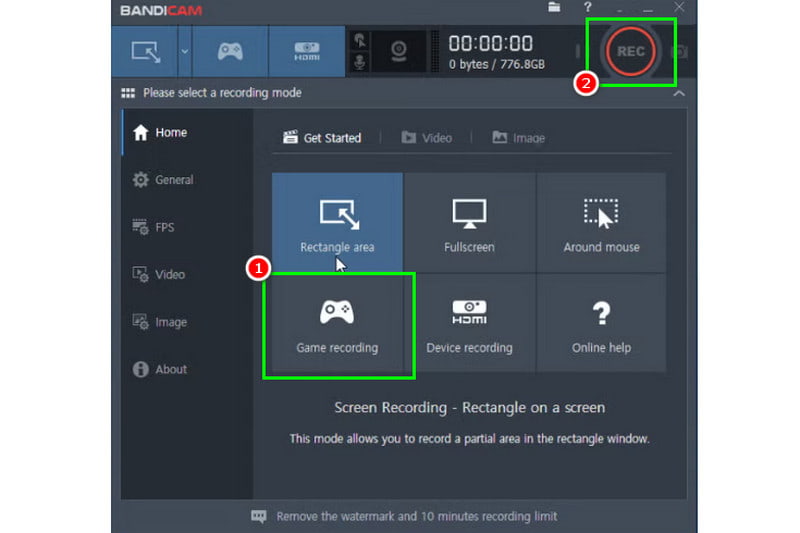
Task: Select screen rectangle recording mode in top toolbar
Action: [145, 52]
